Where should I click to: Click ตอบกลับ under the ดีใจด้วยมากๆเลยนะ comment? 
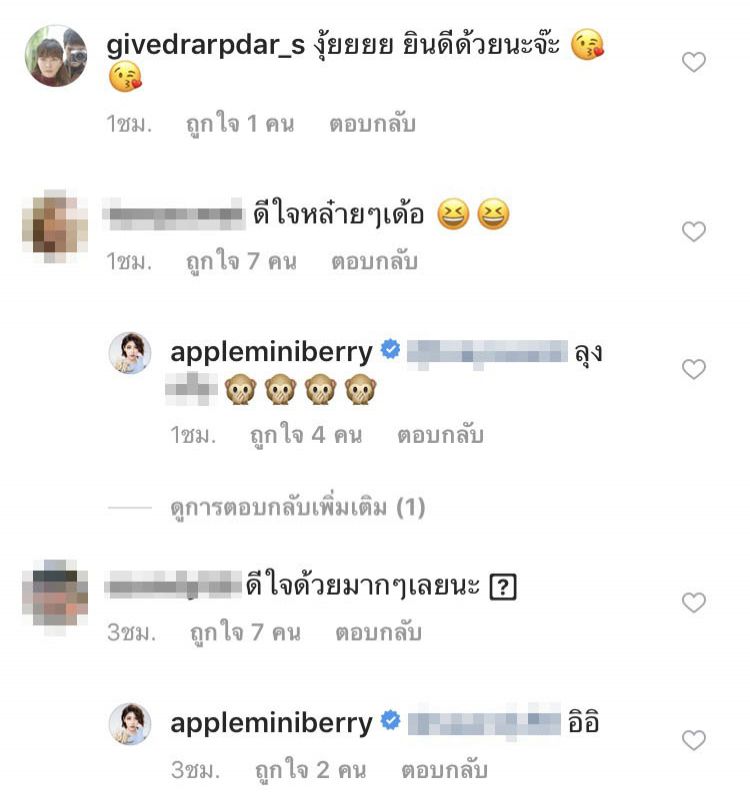(x=378, y=632)
